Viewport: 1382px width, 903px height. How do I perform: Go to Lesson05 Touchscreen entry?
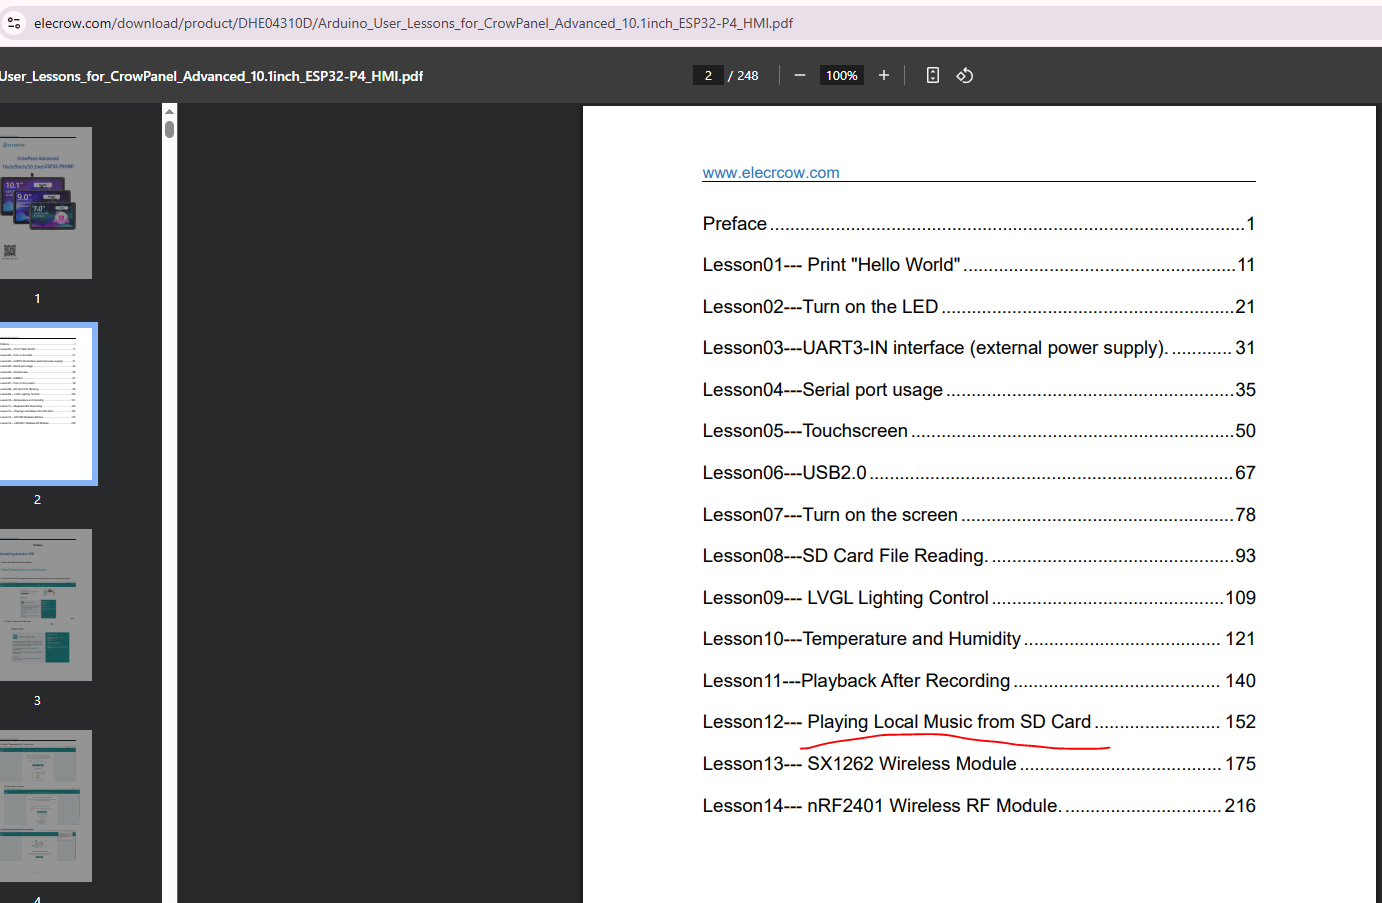pyautogui.click(x=804, y=431)
